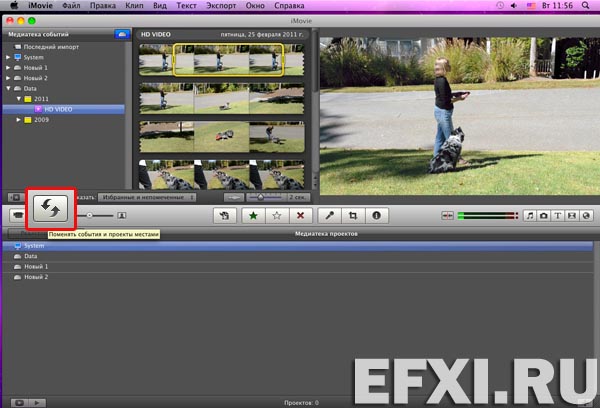The height and width of the screenshot is (408, 600).
Task: Collapse the Data disk in event library
Action: tap(8, 88)
